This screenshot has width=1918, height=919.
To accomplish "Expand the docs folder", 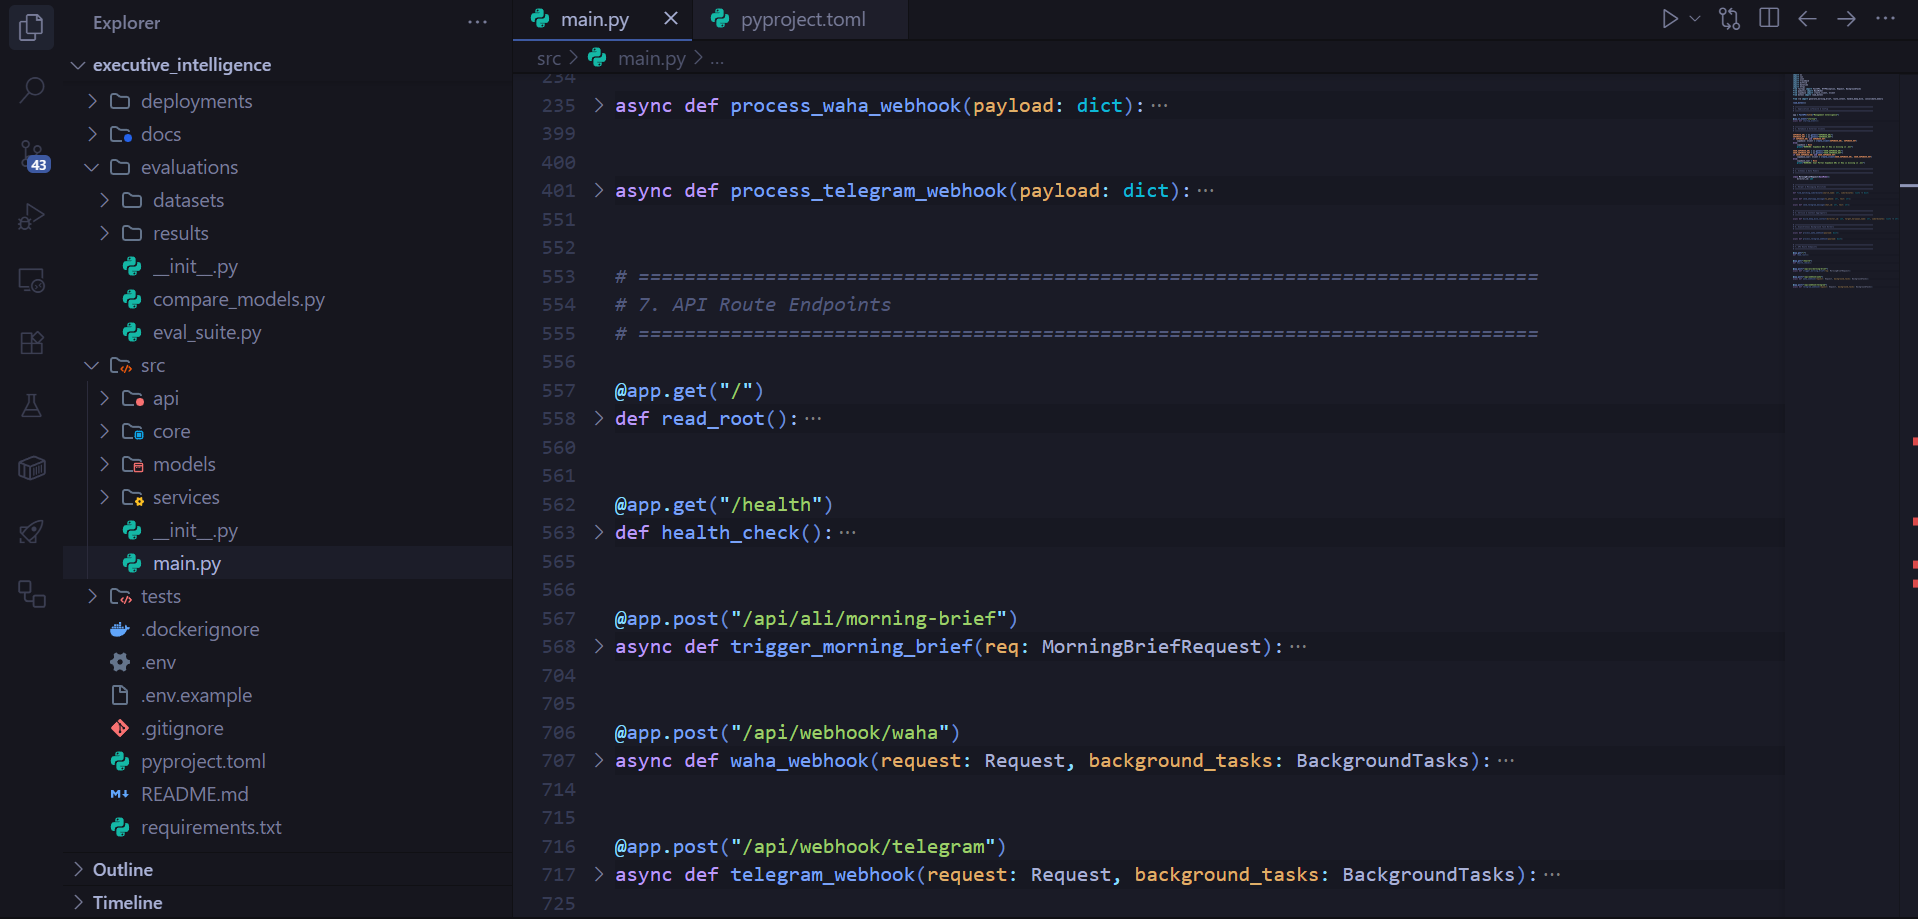I will point(92,134).
